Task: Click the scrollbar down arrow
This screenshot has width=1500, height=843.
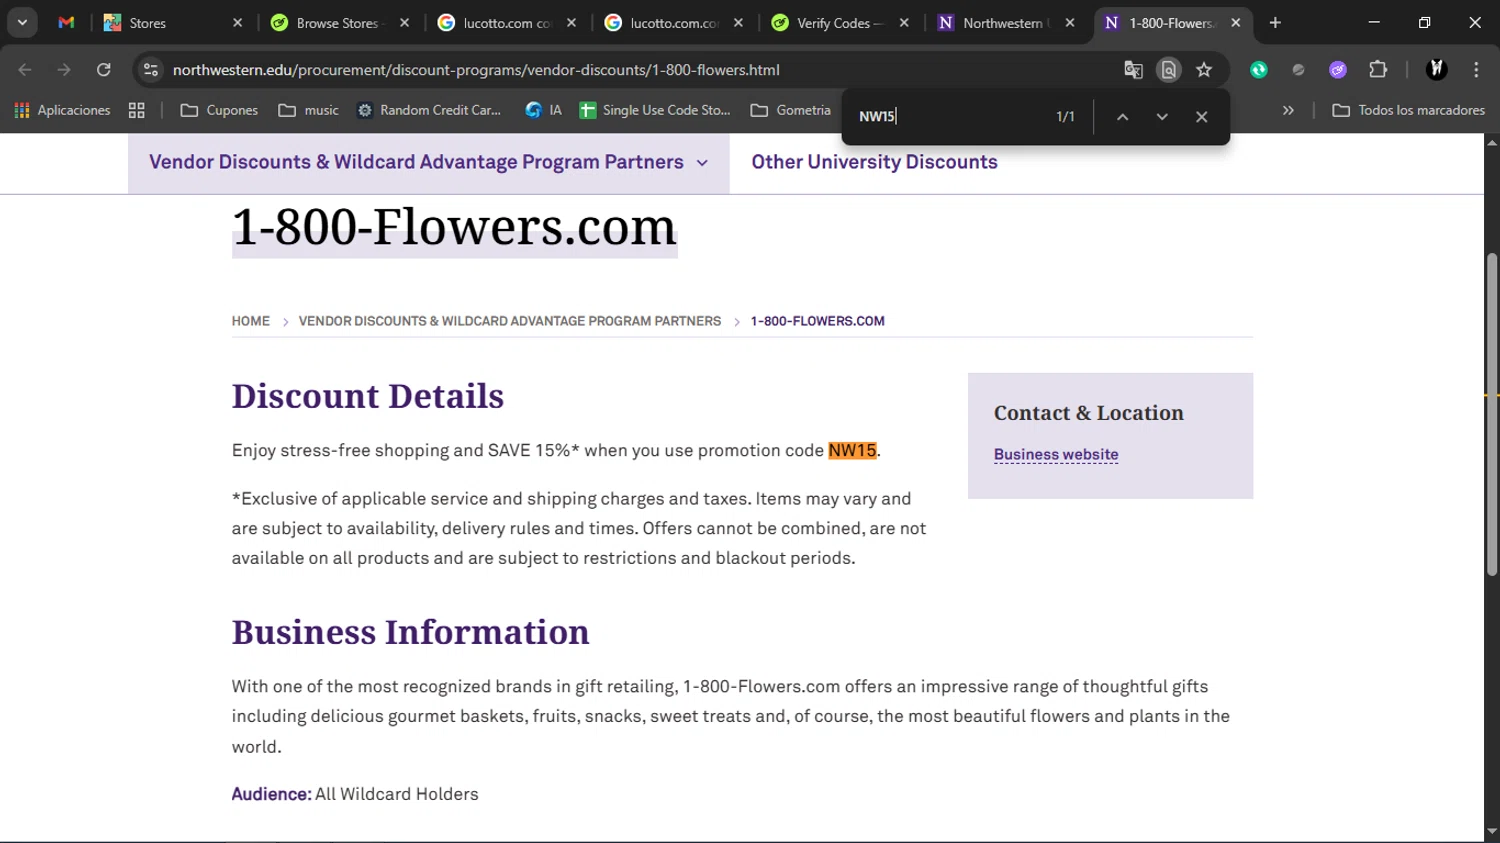Action: tap(1492, 831)
